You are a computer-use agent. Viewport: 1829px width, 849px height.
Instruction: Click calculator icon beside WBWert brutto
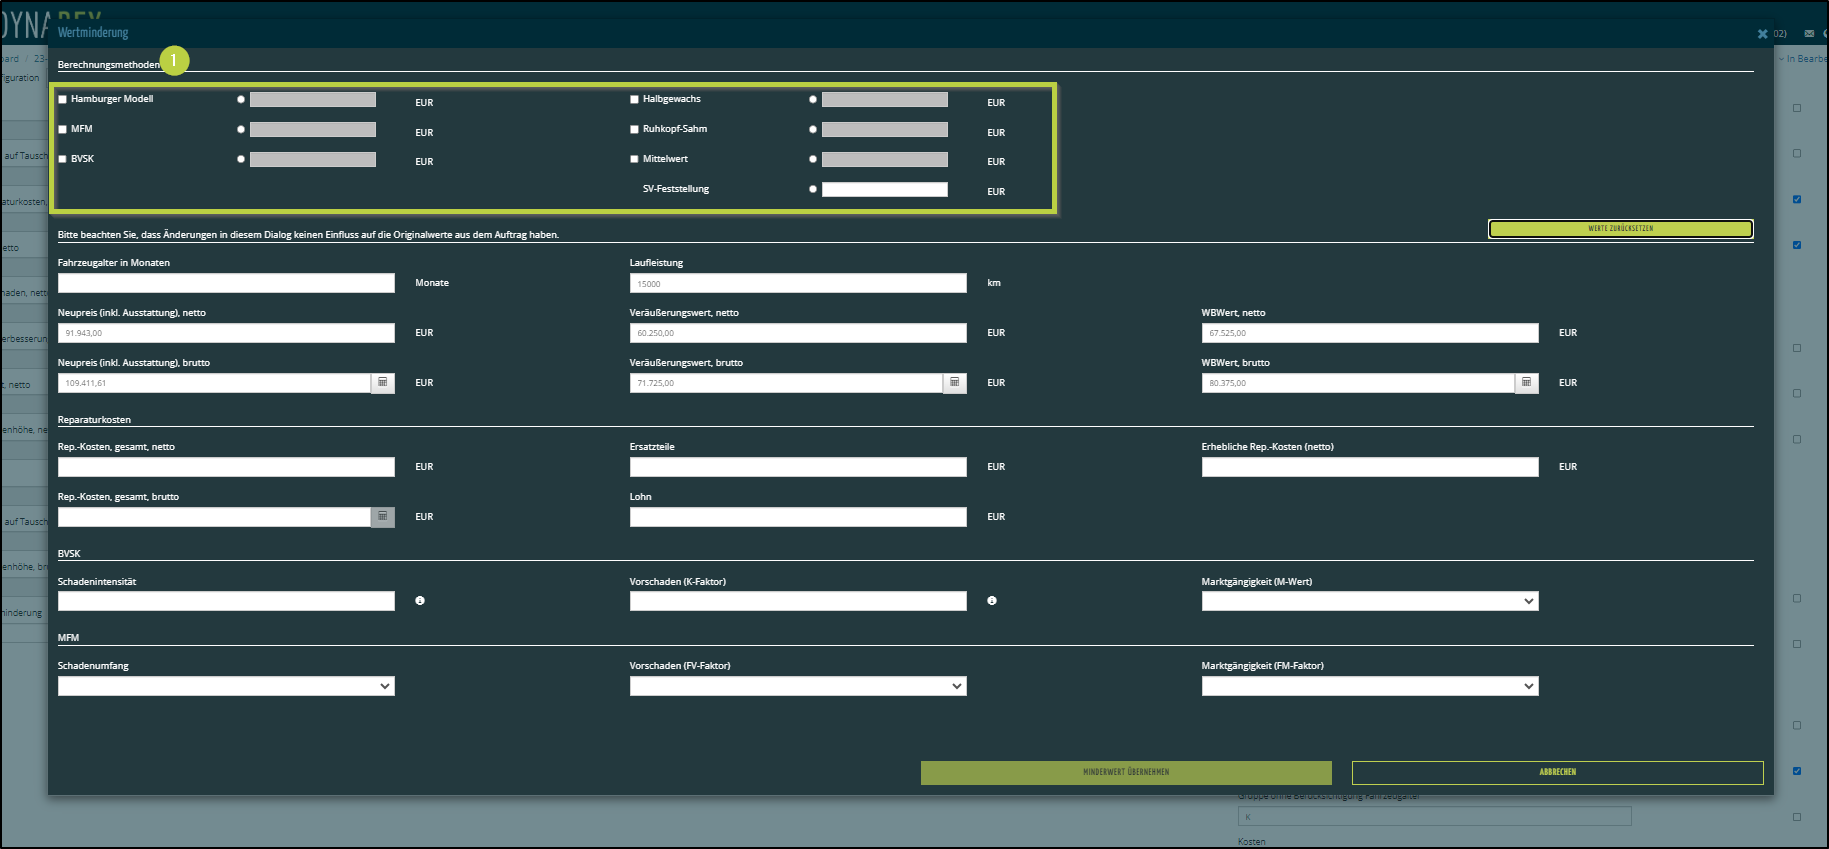[1526, 383]
